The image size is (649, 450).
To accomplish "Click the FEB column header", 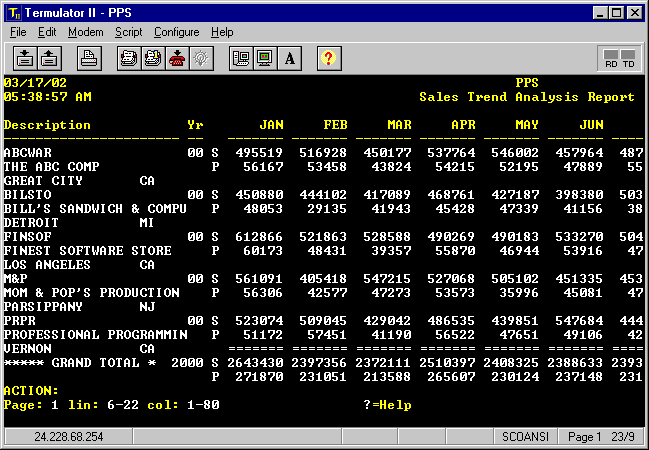I will click(x=336, y=125).
